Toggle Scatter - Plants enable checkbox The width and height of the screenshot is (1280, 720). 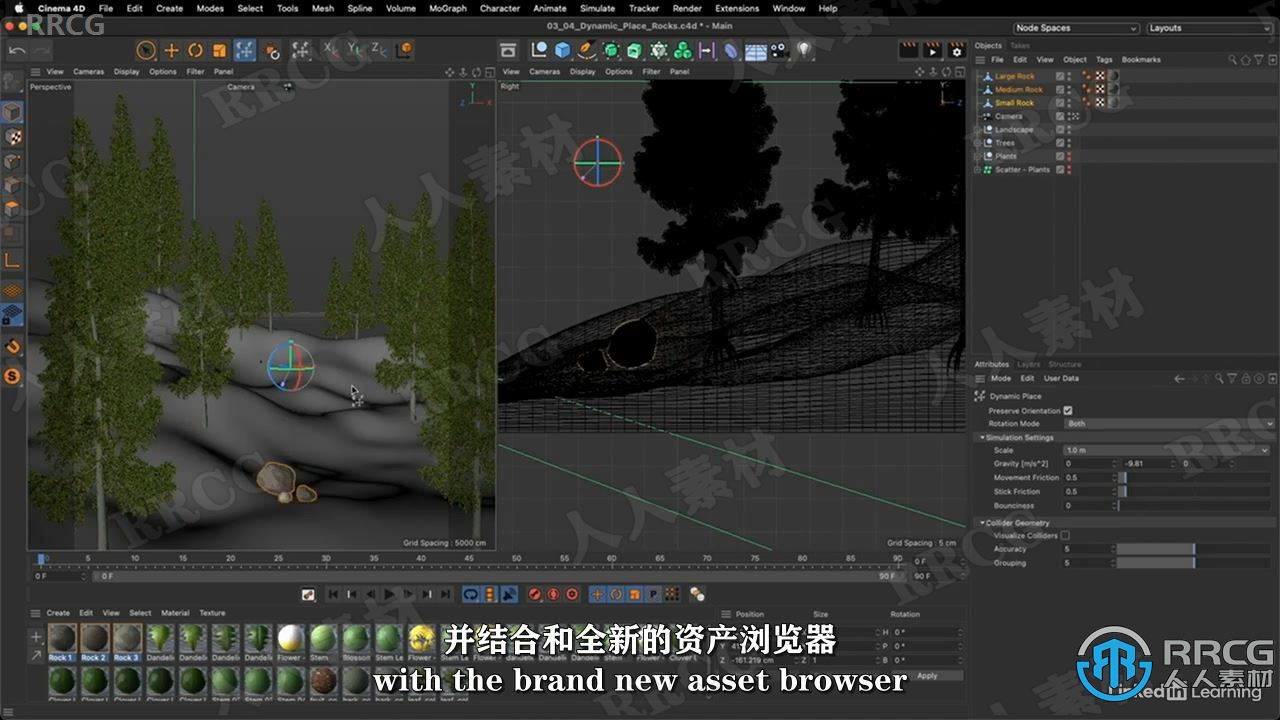[x=1060, y=170]
